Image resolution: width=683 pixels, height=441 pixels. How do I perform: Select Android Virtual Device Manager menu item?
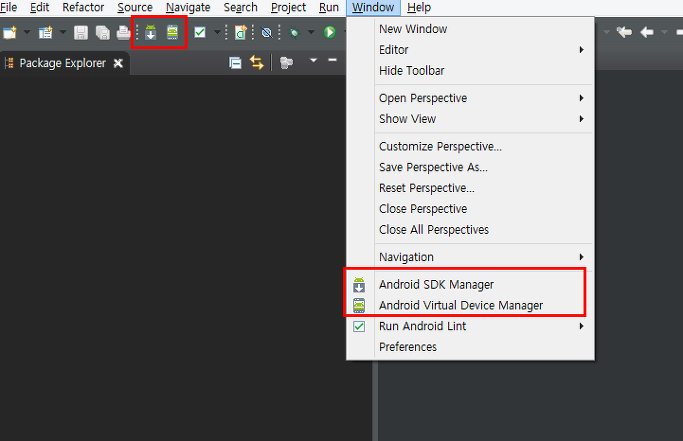[x=470, y=305]
